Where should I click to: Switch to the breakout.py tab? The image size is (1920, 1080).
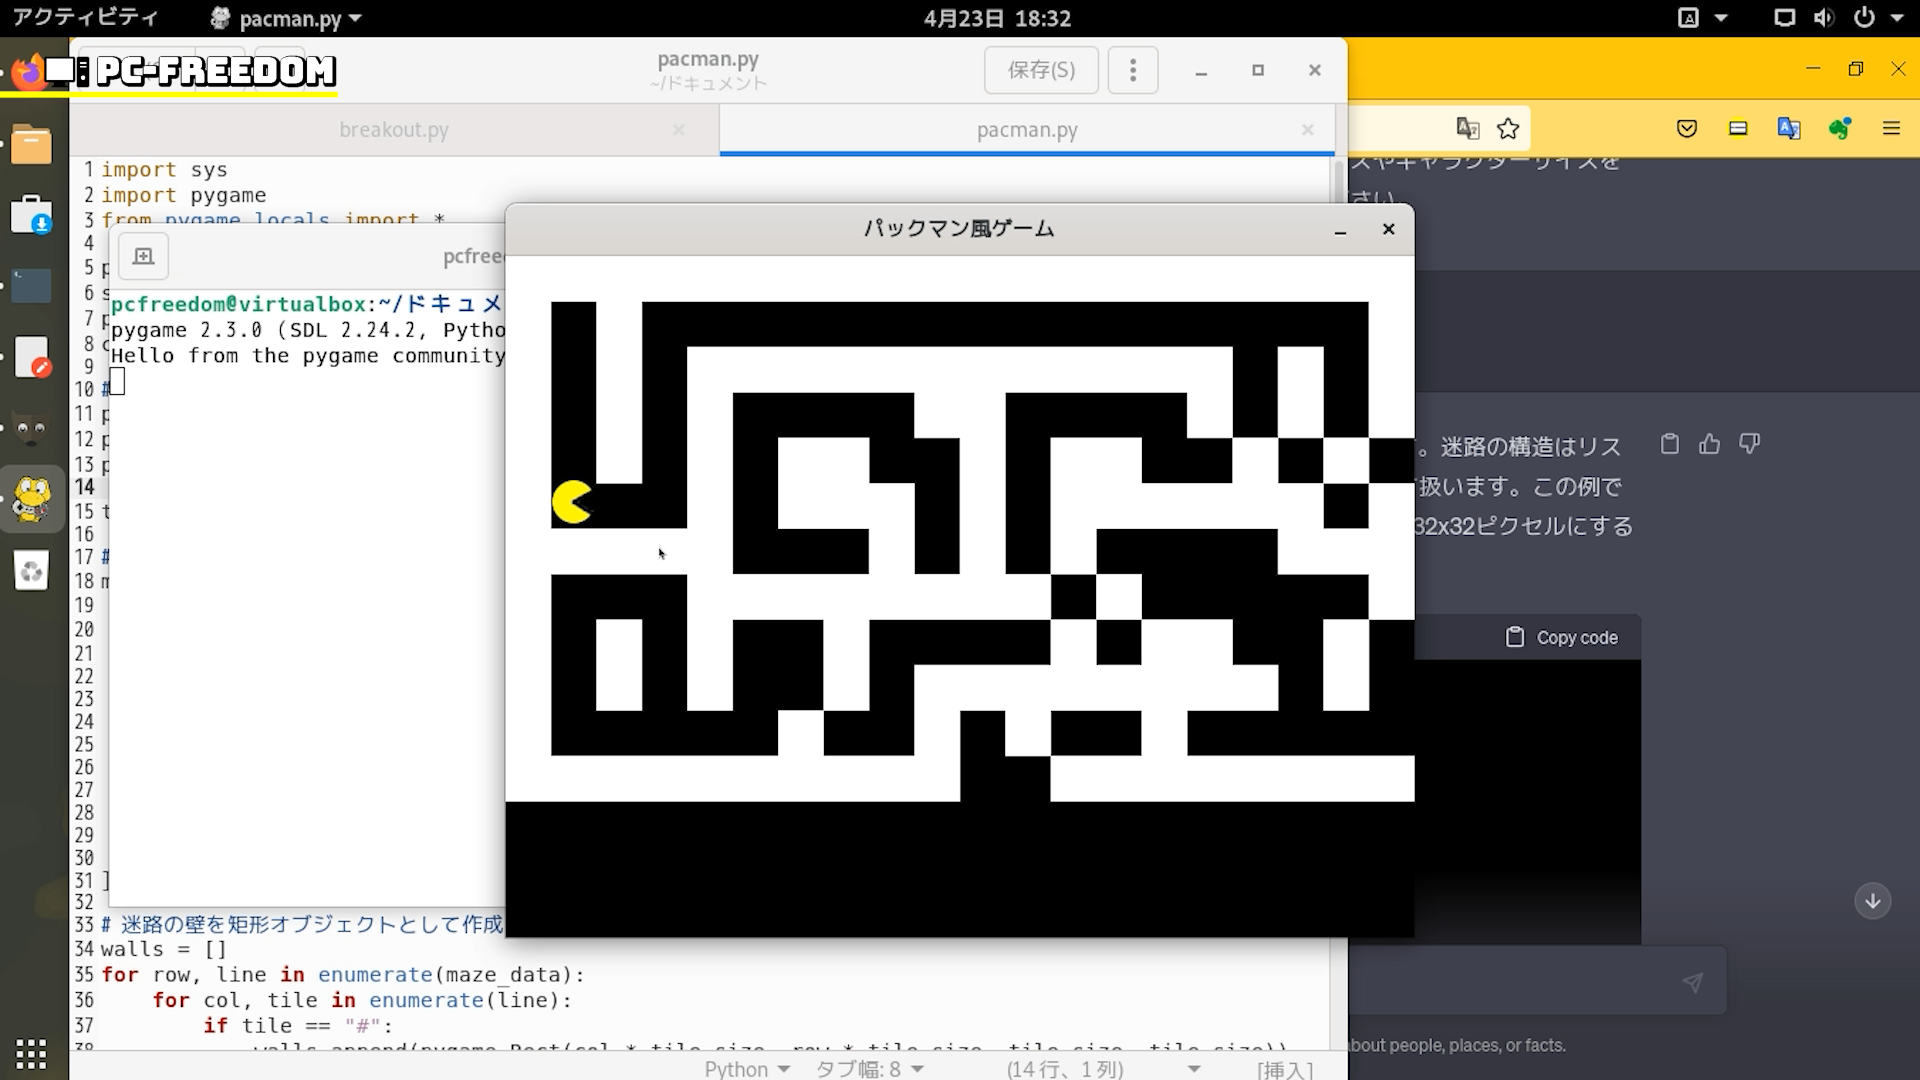click(394, 130)
